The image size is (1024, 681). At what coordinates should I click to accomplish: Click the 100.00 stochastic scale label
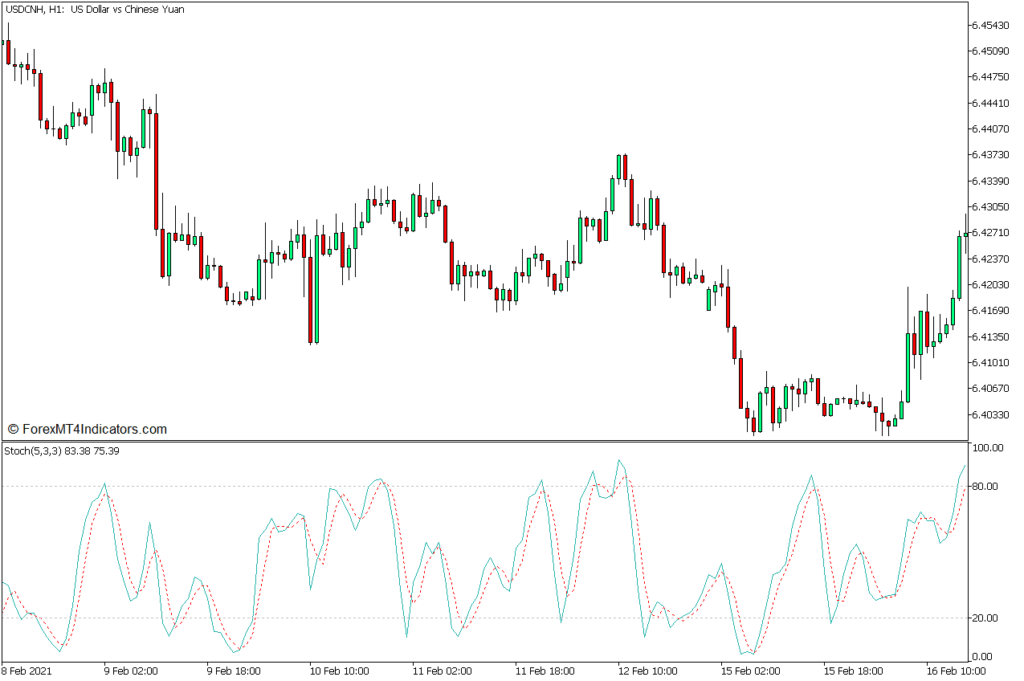tap(987, 449)
